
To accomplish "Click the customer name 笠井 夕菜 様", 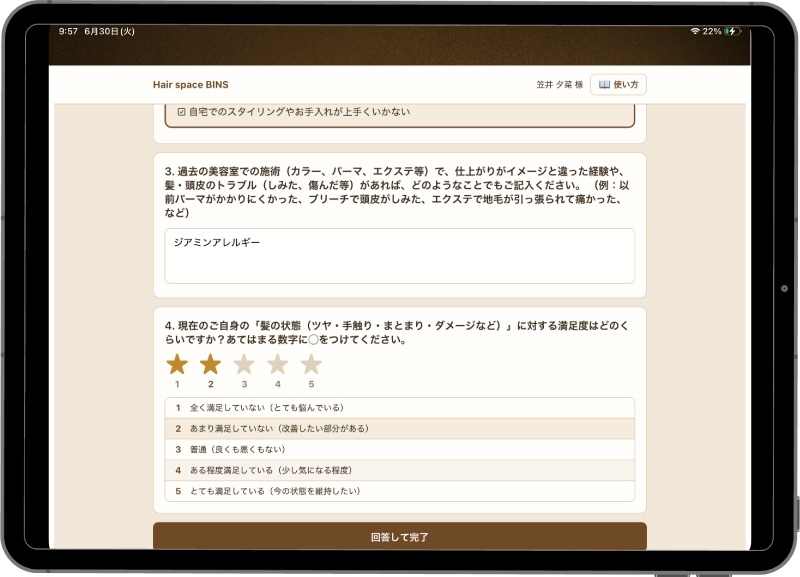I will coord(560,85).
